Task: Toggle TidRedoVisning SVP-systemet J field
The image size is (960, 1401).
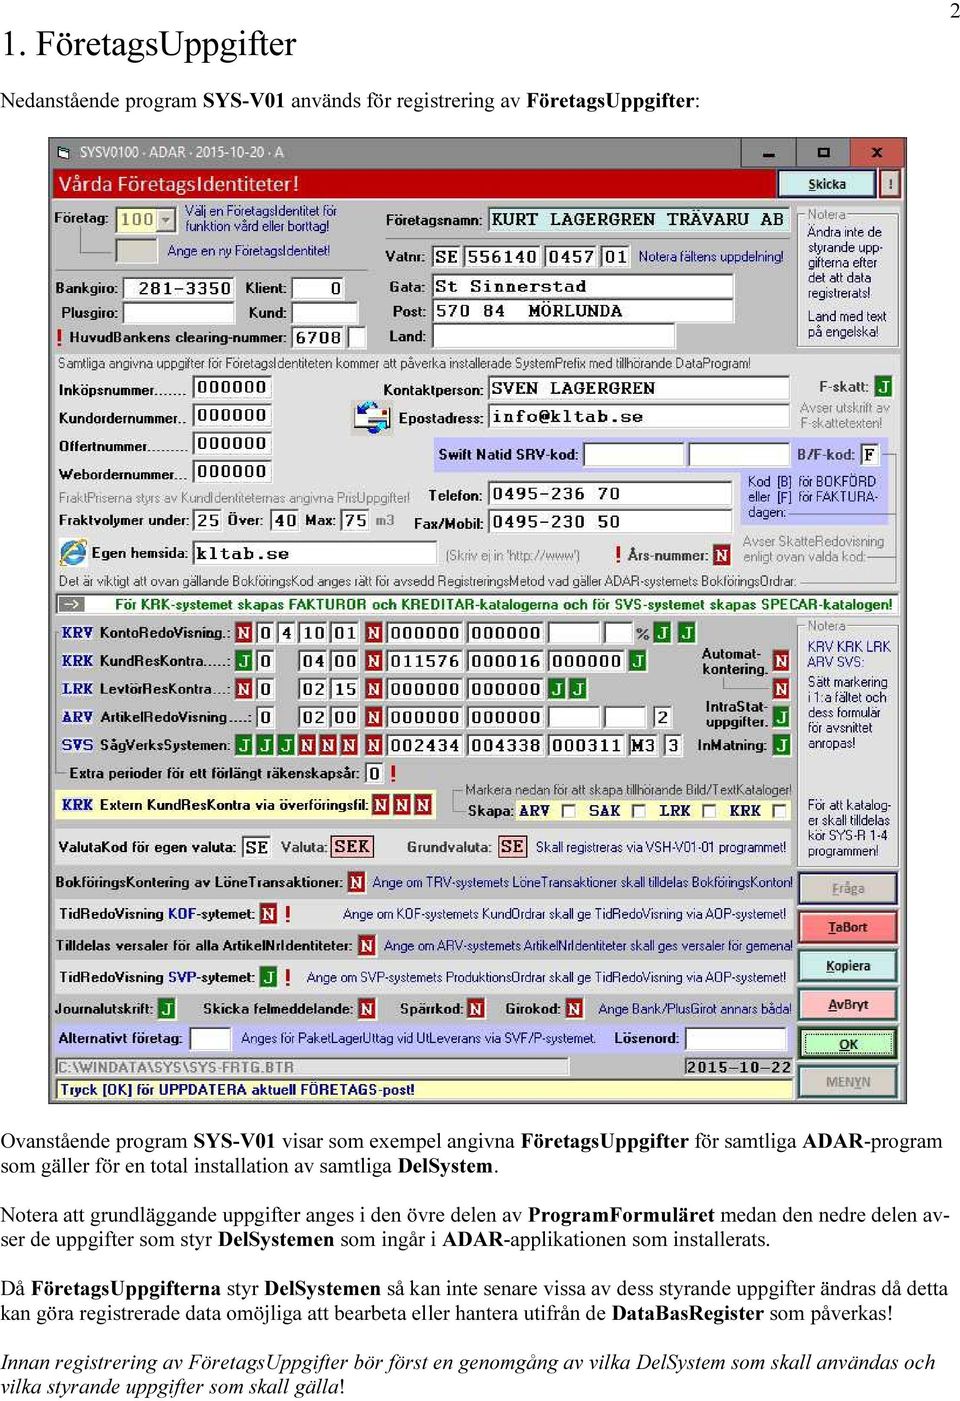Action: tap(268, 977)
